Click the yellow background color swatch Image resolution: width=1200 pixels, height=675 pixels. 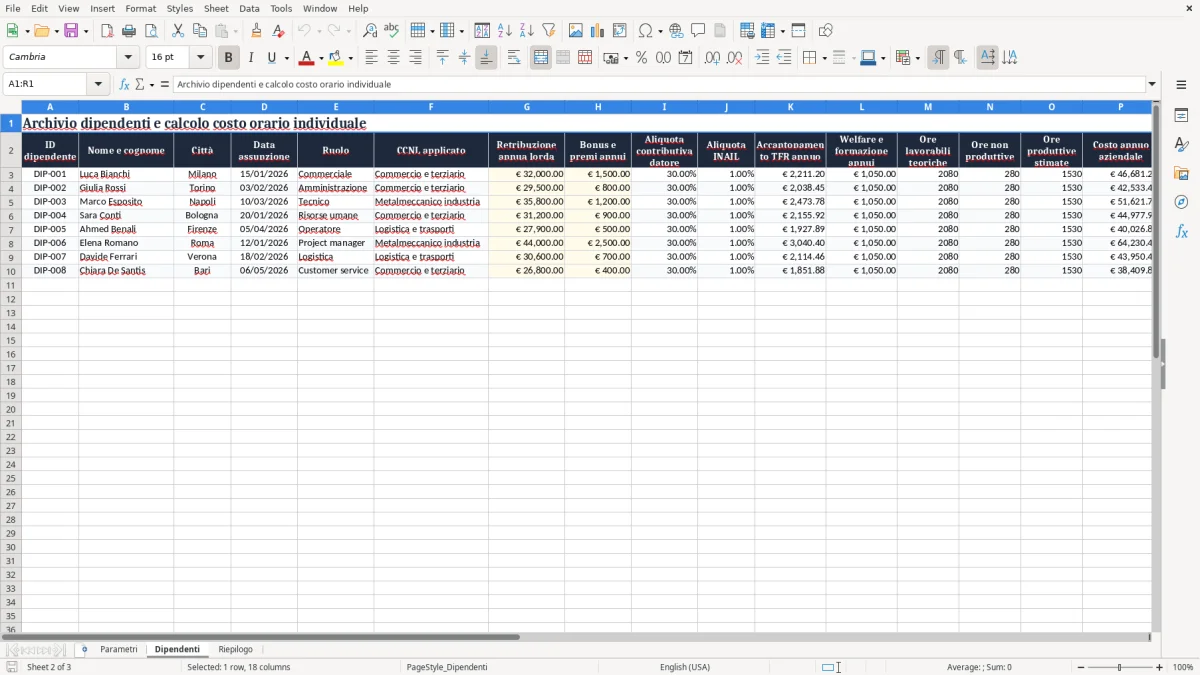[336, 58]
